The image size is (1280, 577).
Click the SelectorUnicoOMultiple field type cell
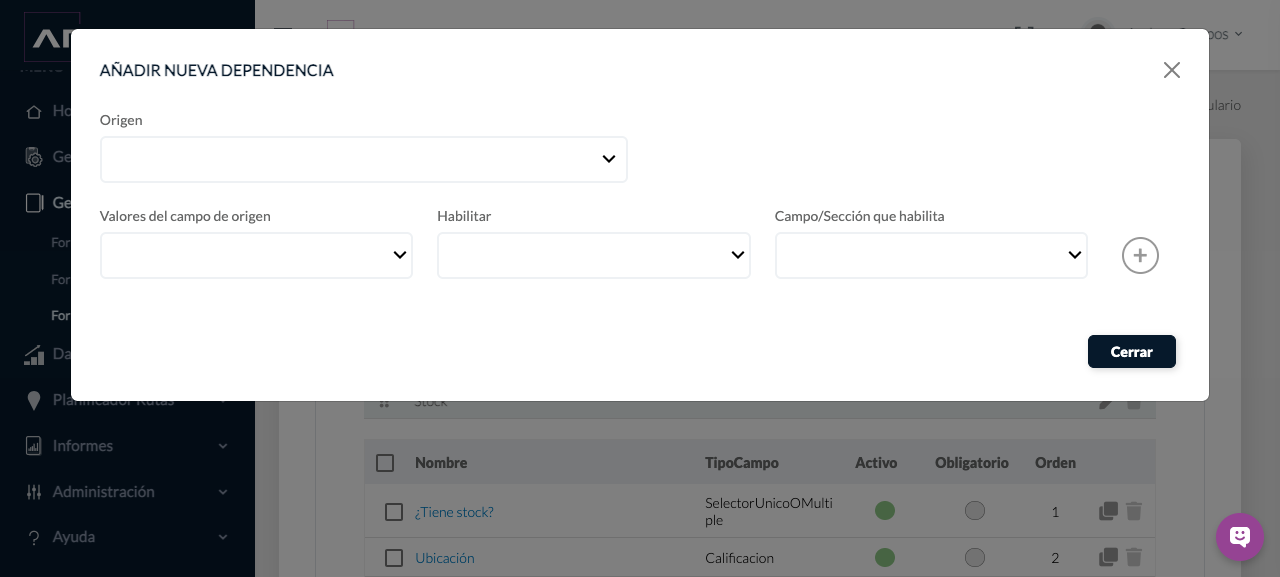[769, 512]
